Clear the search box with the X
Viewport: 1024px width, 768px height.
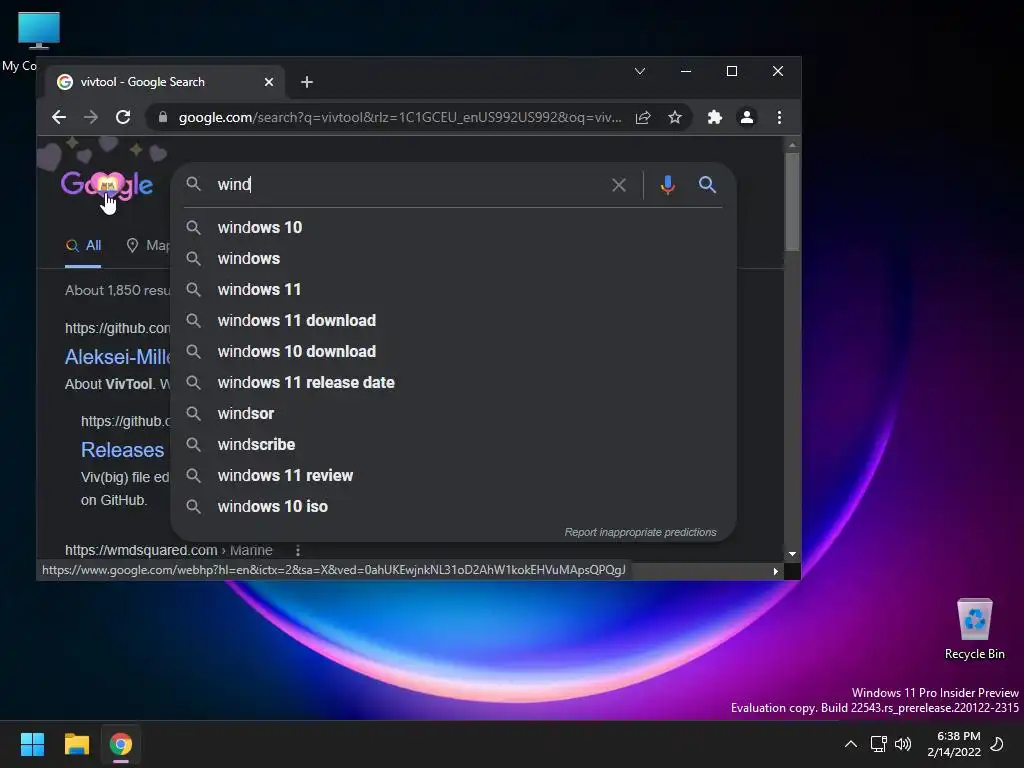(x=618, y=185)
